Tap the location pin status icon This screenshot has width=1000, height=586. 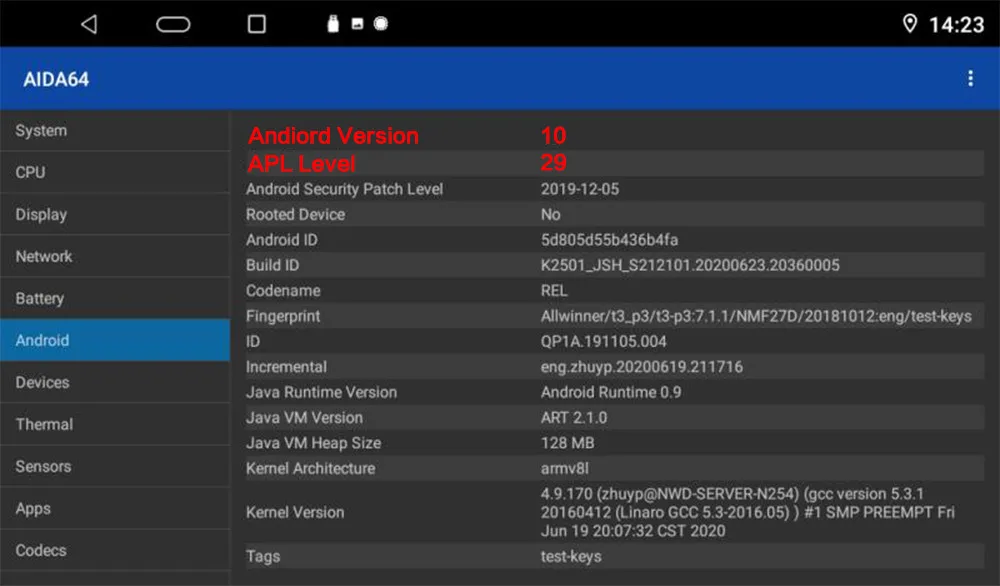click(909, 24)
